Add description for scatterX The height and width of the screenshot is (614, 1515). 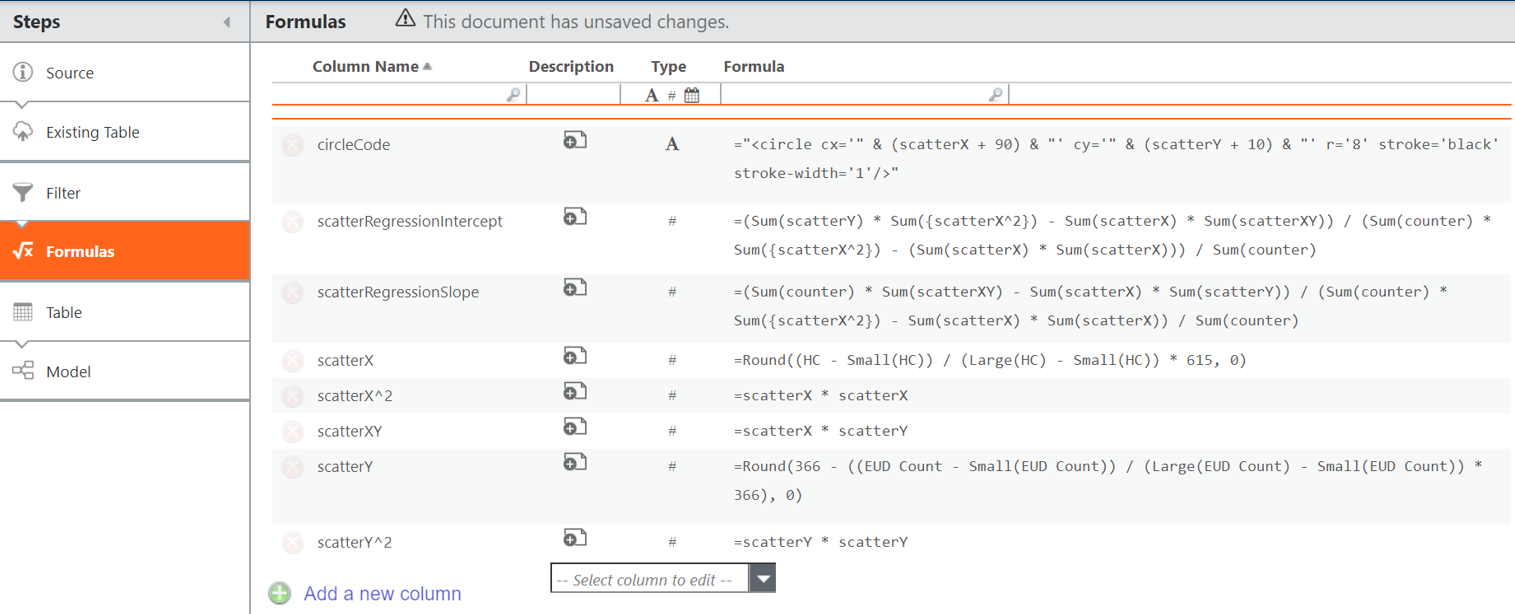575,356
